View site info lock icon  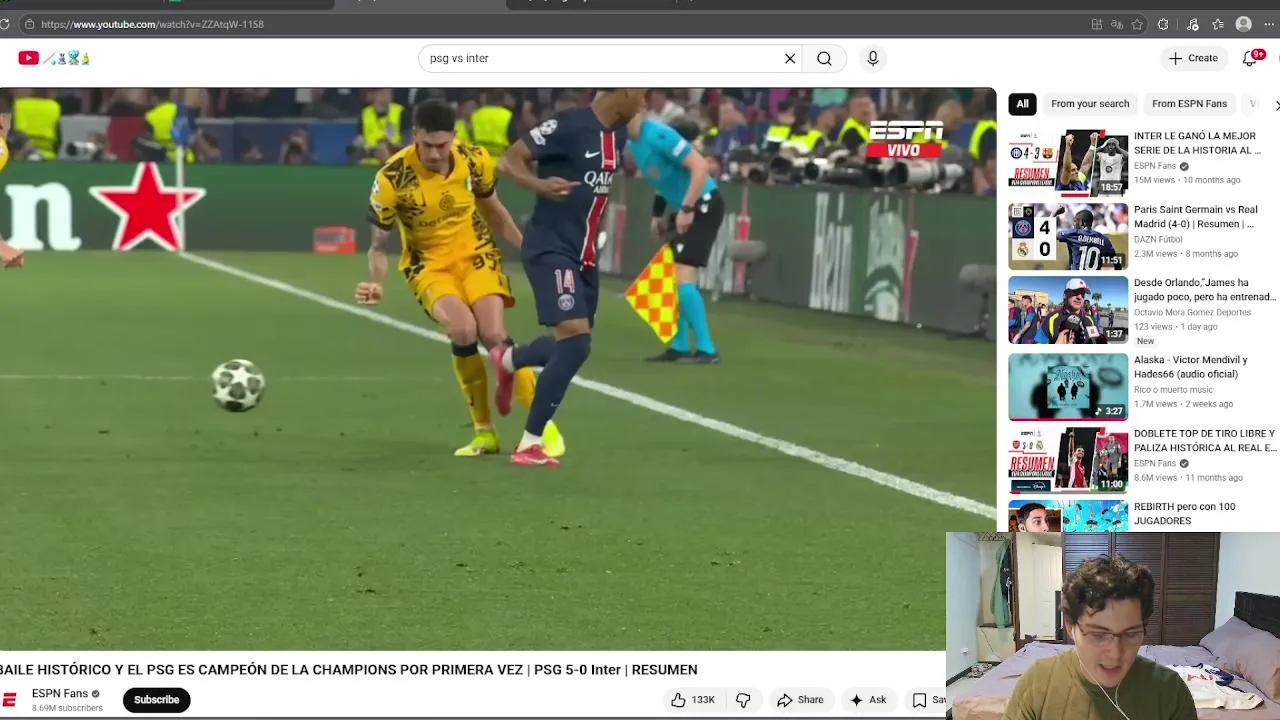(30, 24)
